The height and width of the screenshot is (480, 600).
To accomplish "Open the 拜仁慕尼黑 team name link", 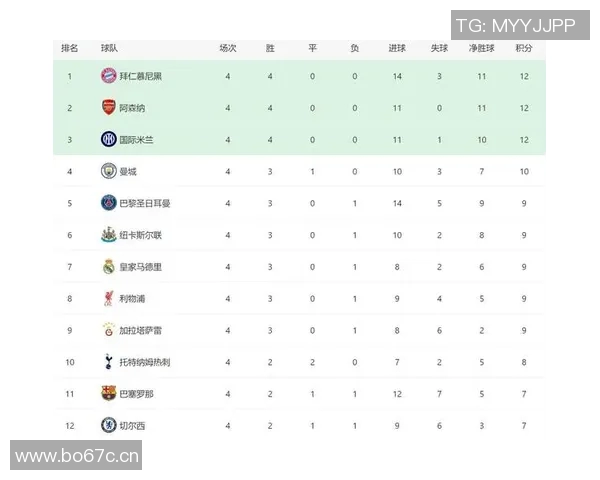I will point(140,76).
